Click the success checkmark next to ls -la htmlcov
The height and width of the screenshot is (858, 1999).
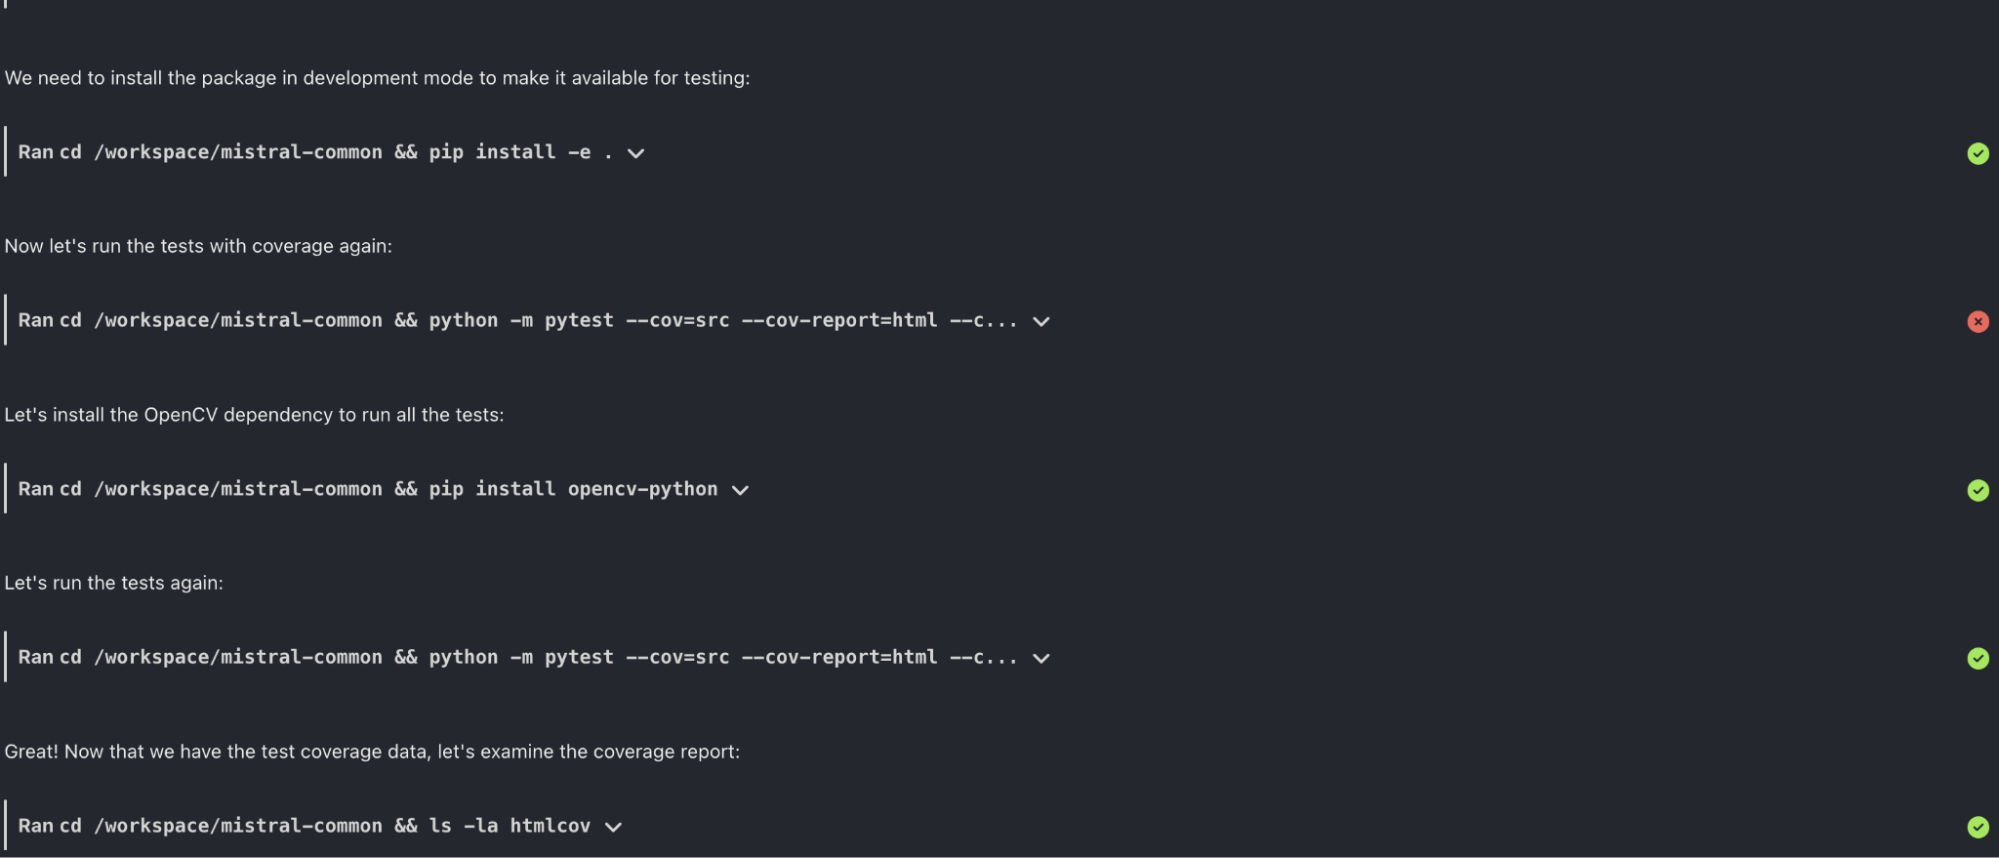1979,827
